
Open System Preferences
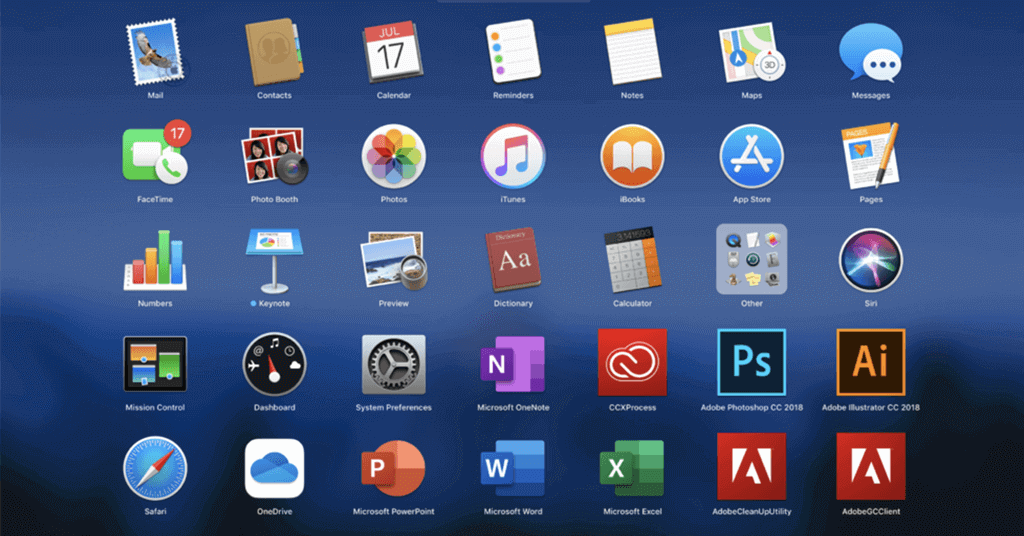(x=394, y=364)
